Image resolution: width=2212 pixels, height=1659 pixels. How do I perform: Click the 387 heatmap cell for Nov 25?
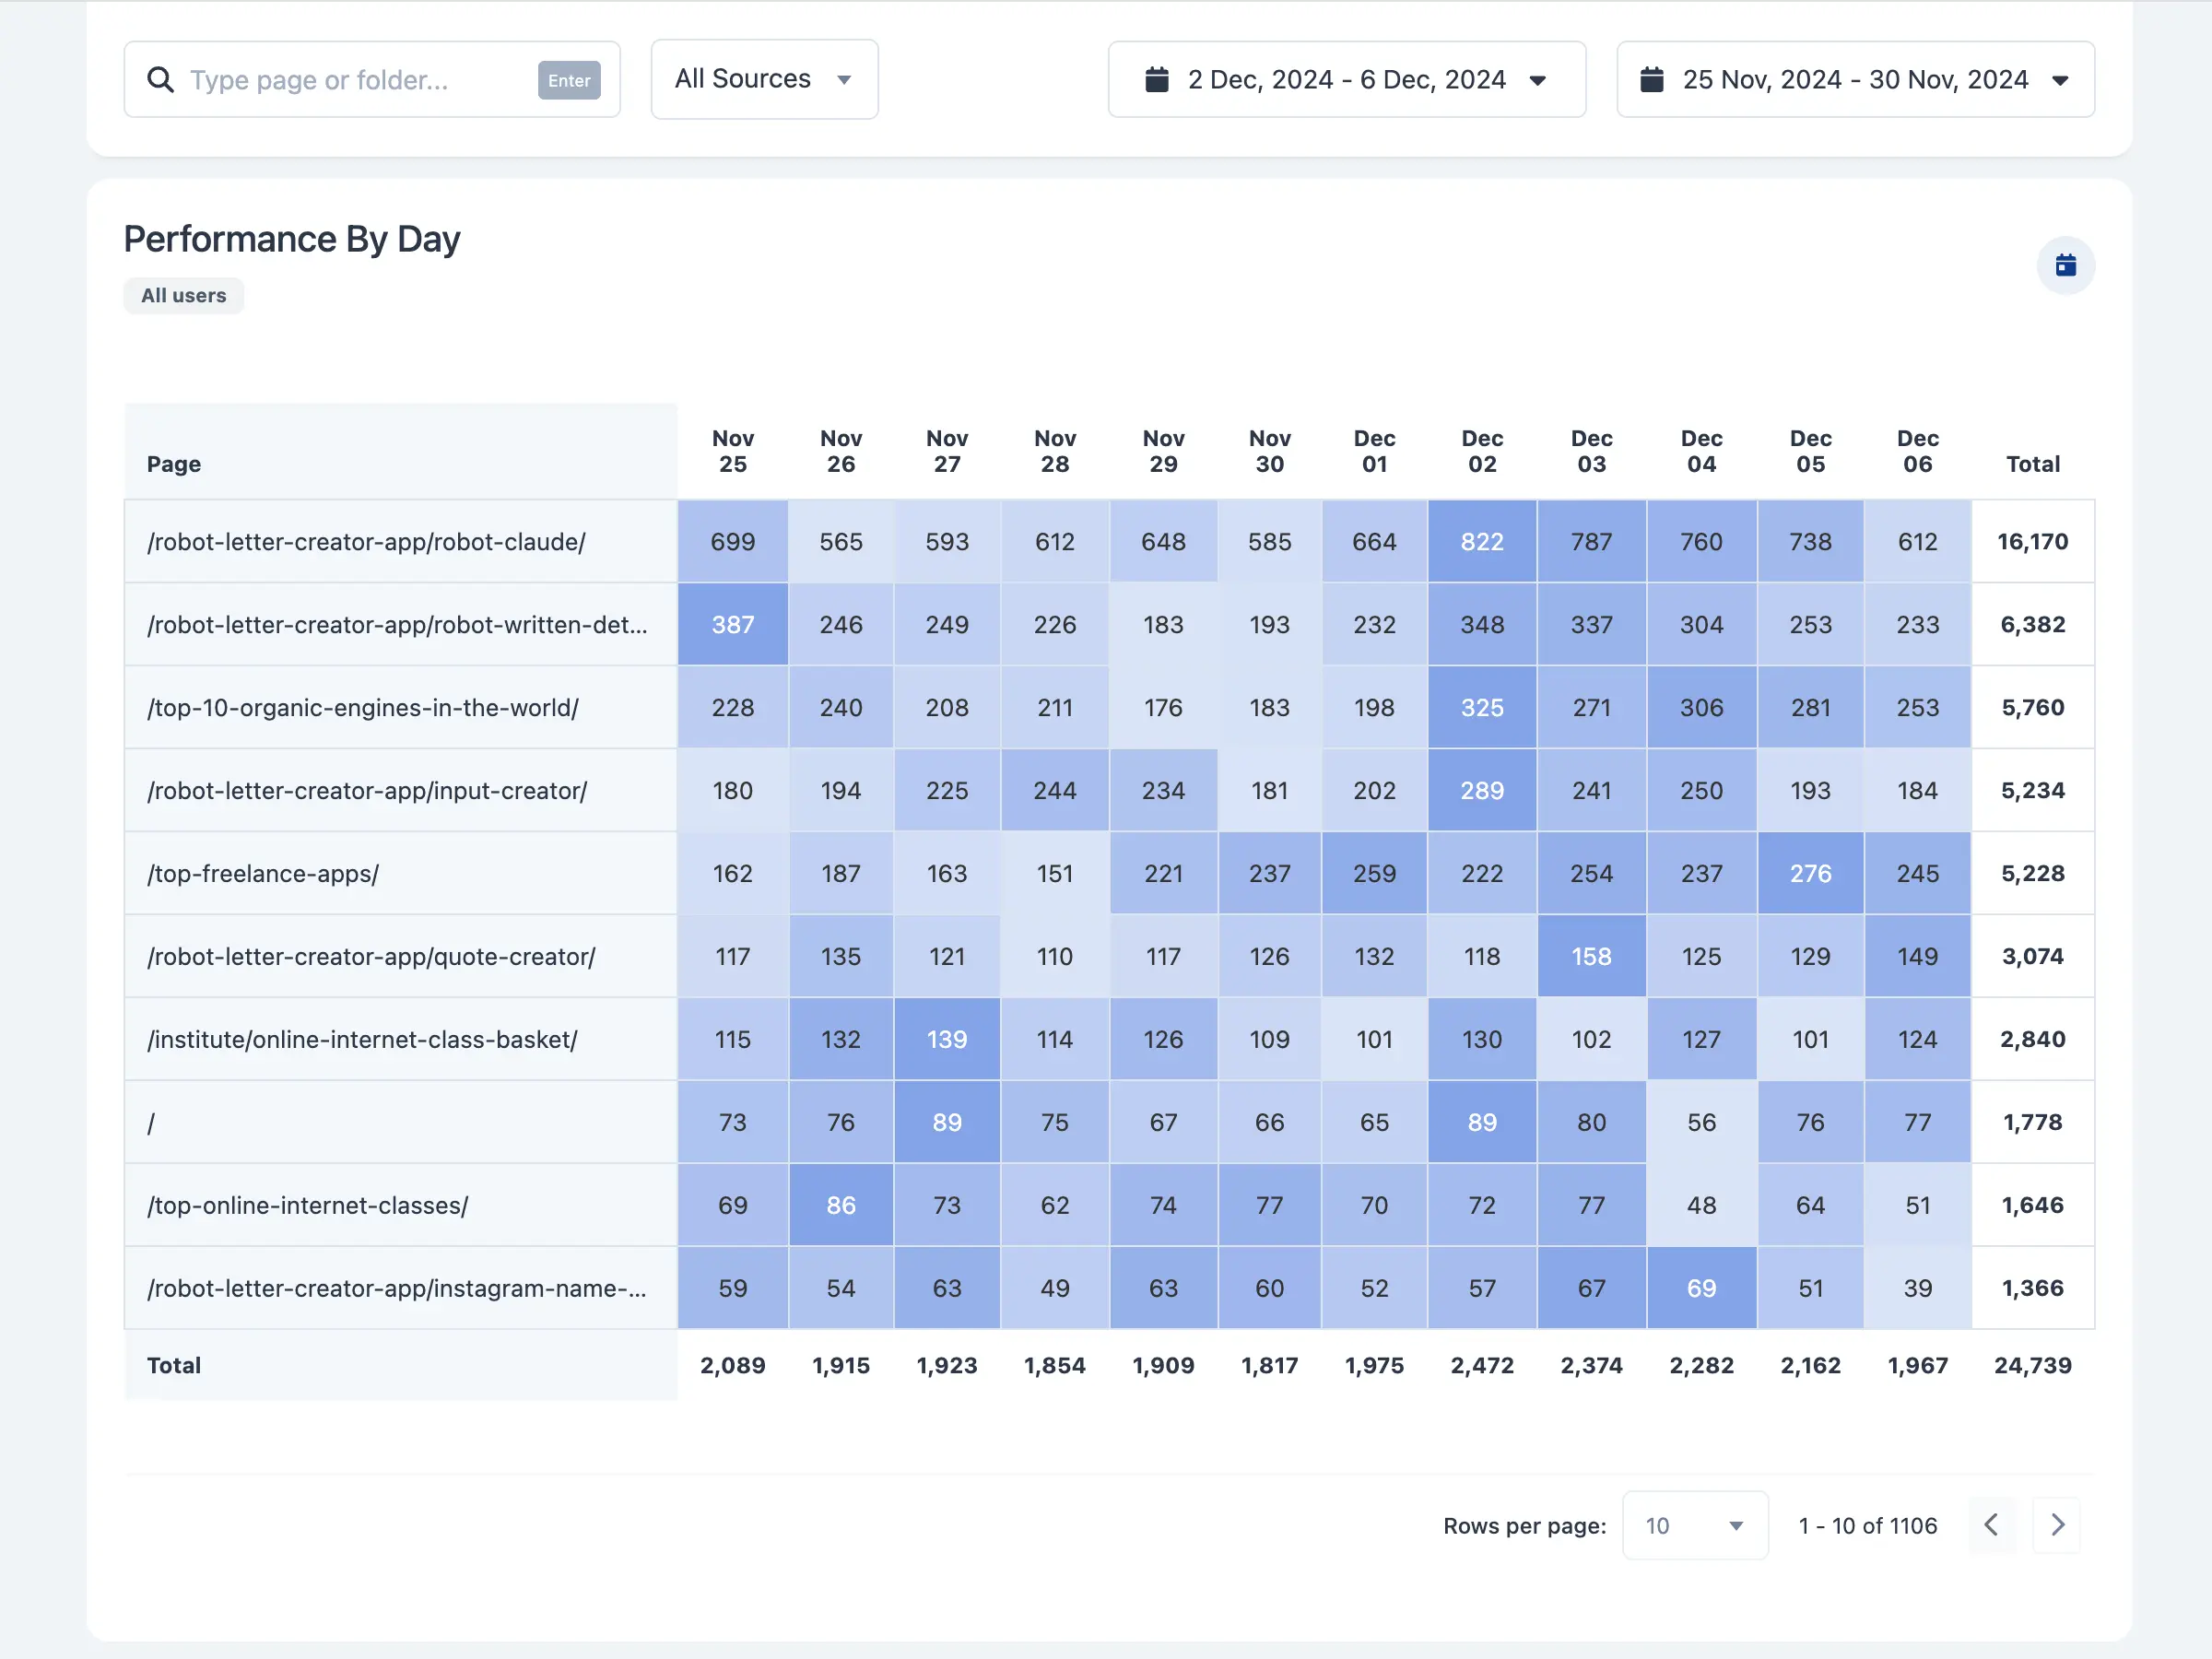732,625
